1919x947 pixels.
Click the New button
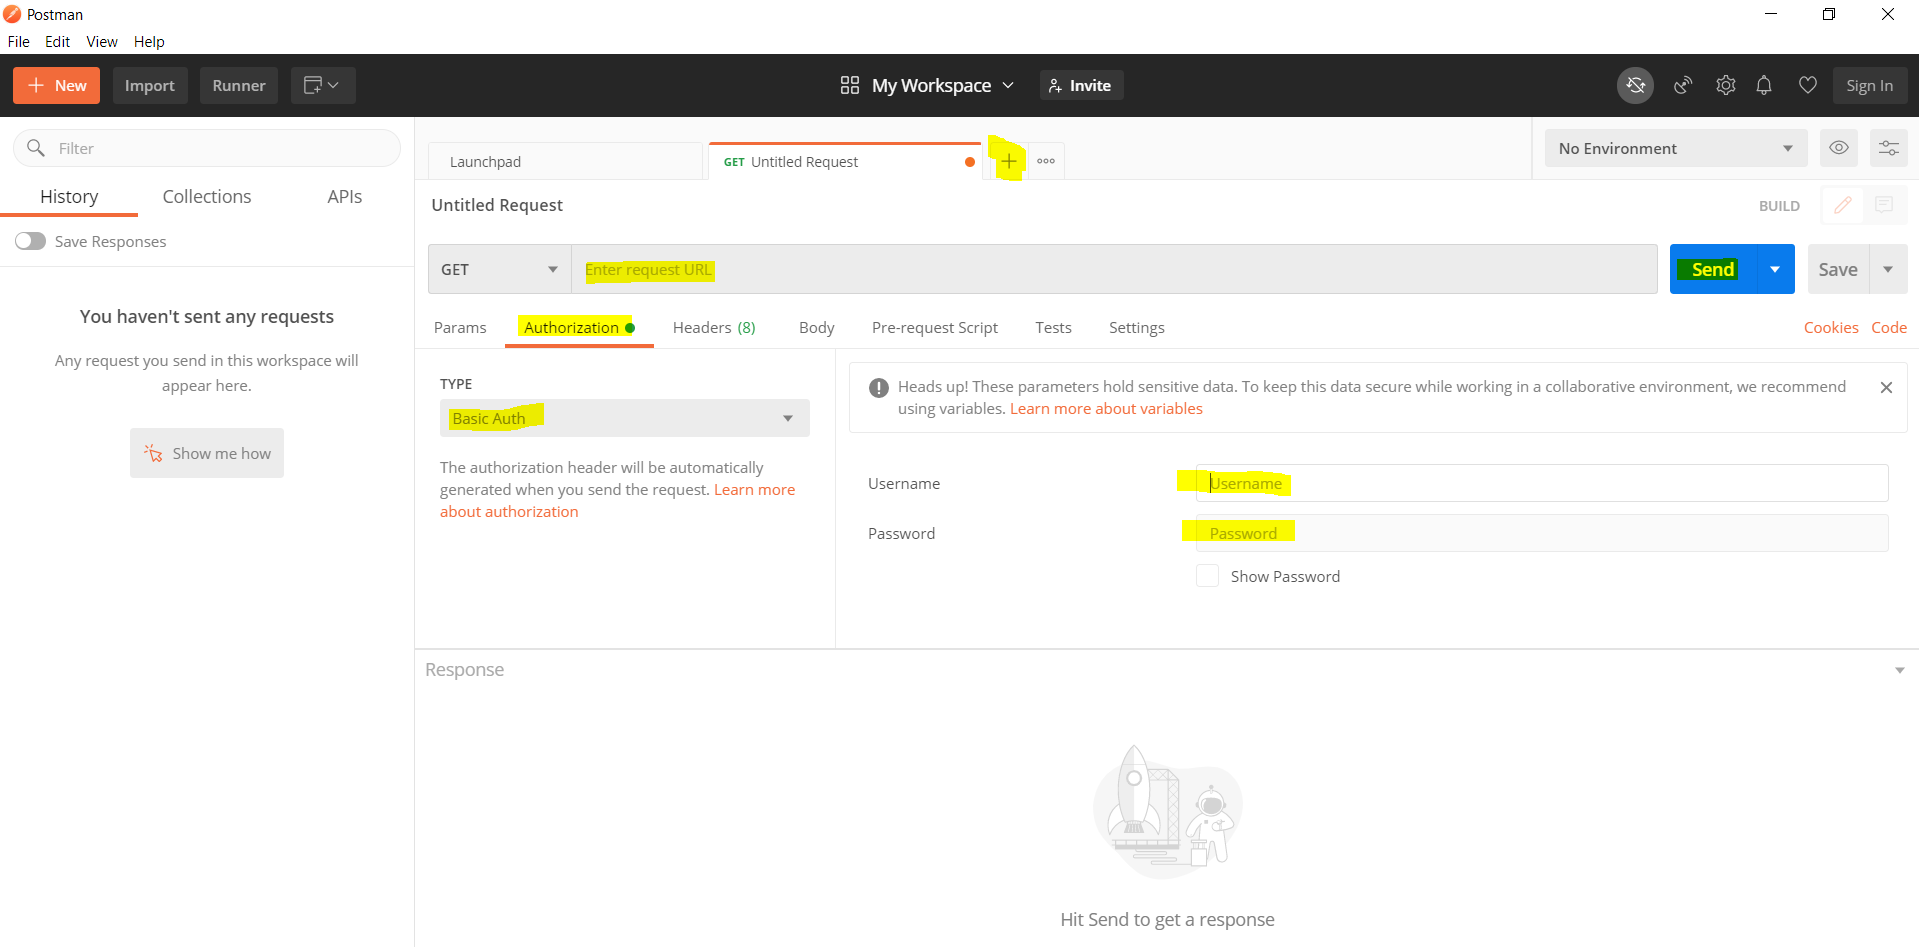point(56,85)
